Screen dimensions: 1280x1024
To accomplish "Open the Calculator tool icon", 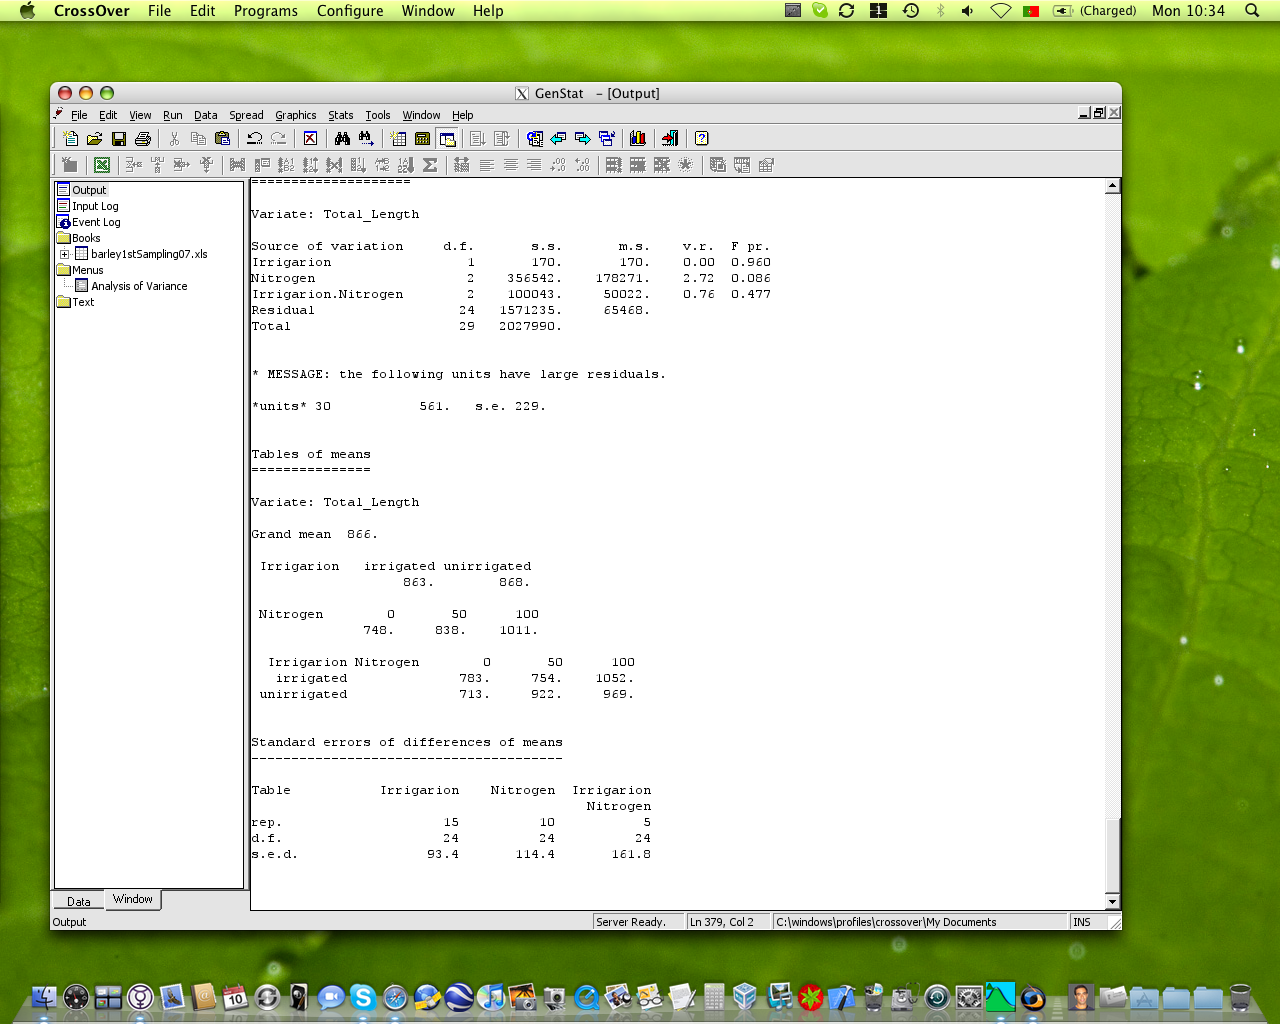I will 423,138.
